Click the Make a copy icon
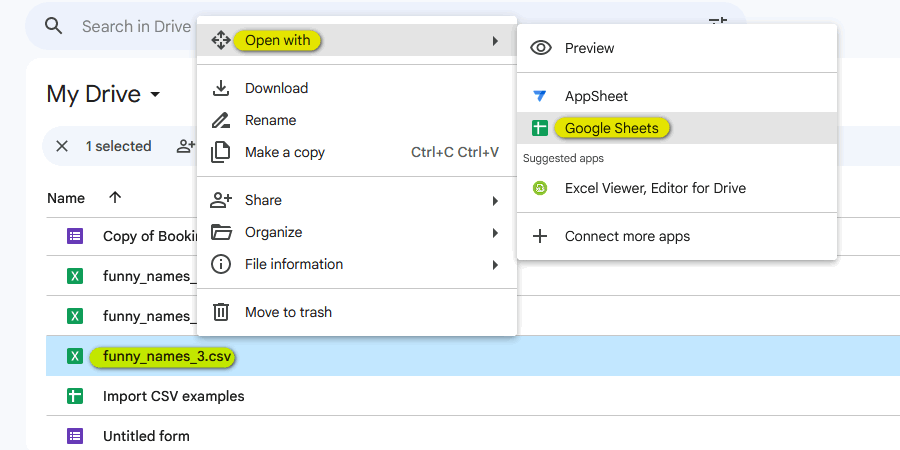This screenshot has width=900, height=450. click(x=220, y=153)
